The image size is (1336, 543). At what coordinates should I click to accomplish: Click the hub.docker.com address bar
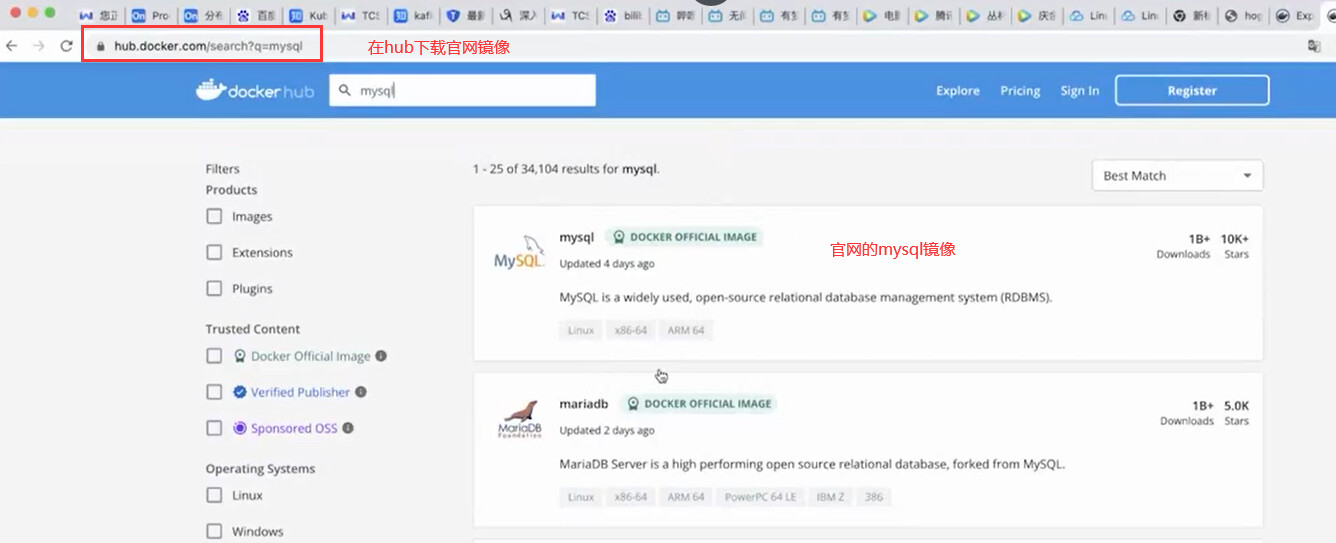point(208,46)
